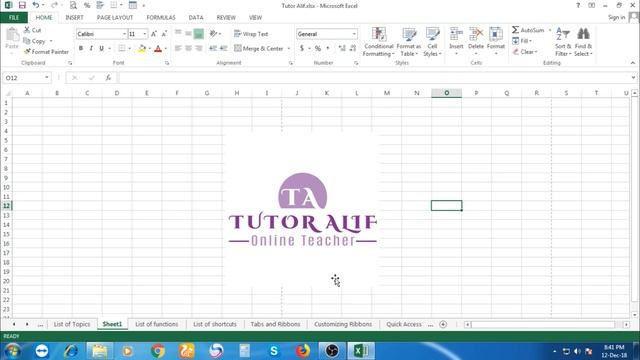Viewport: 640px width, 360px height.
Task: Click the Insert cells icon
Action: point(456,34)
